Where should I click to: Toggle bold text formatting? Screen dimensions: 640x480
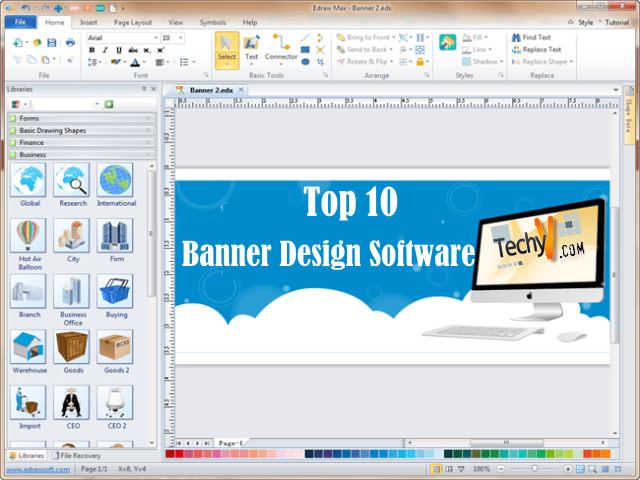pyautogui.click(x=91, y=49)
